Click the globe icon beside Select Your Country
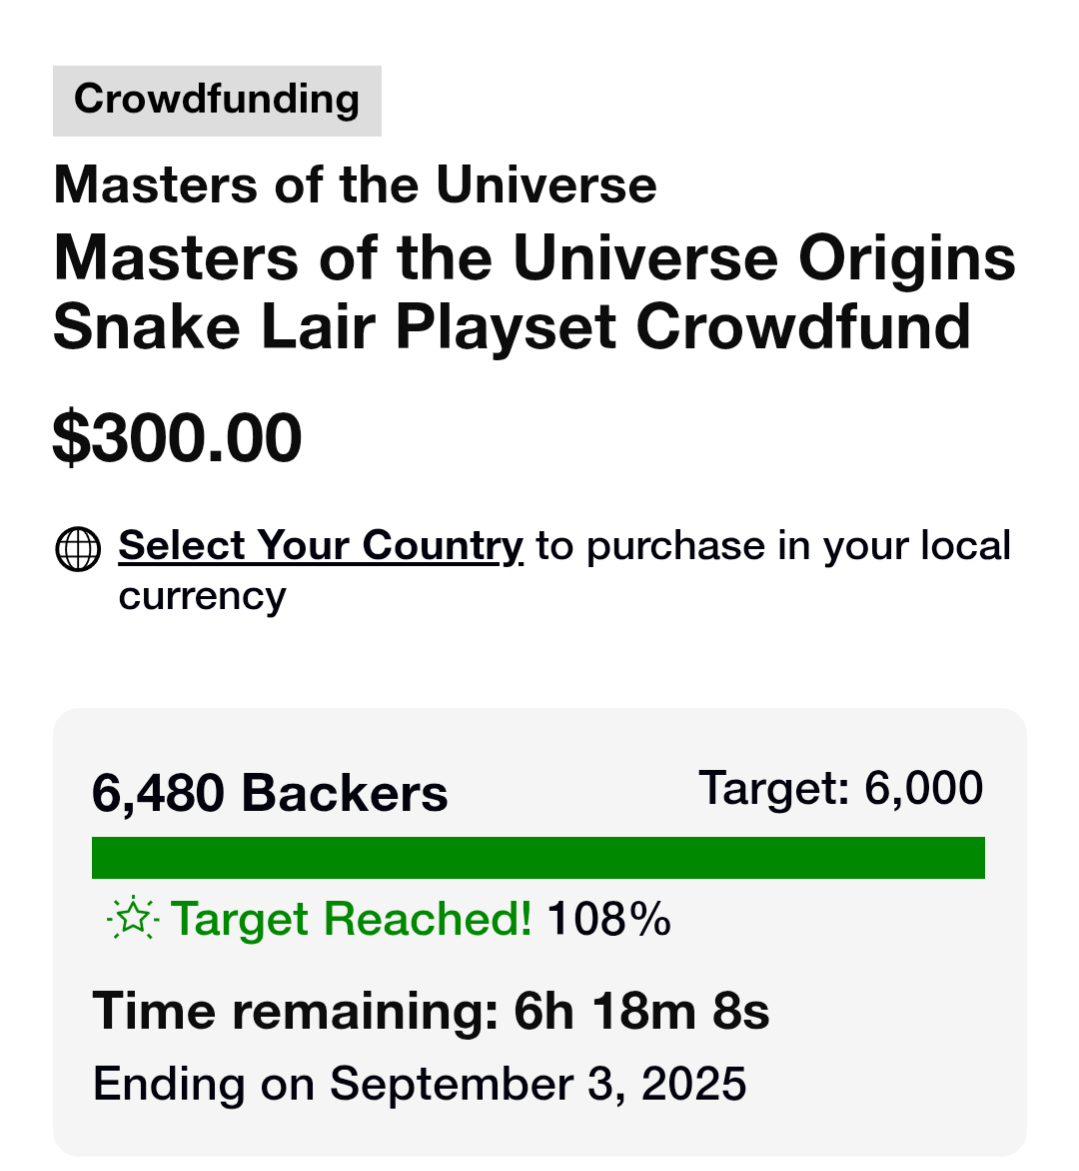1079x1171 pixels. [x=78, y=549]
